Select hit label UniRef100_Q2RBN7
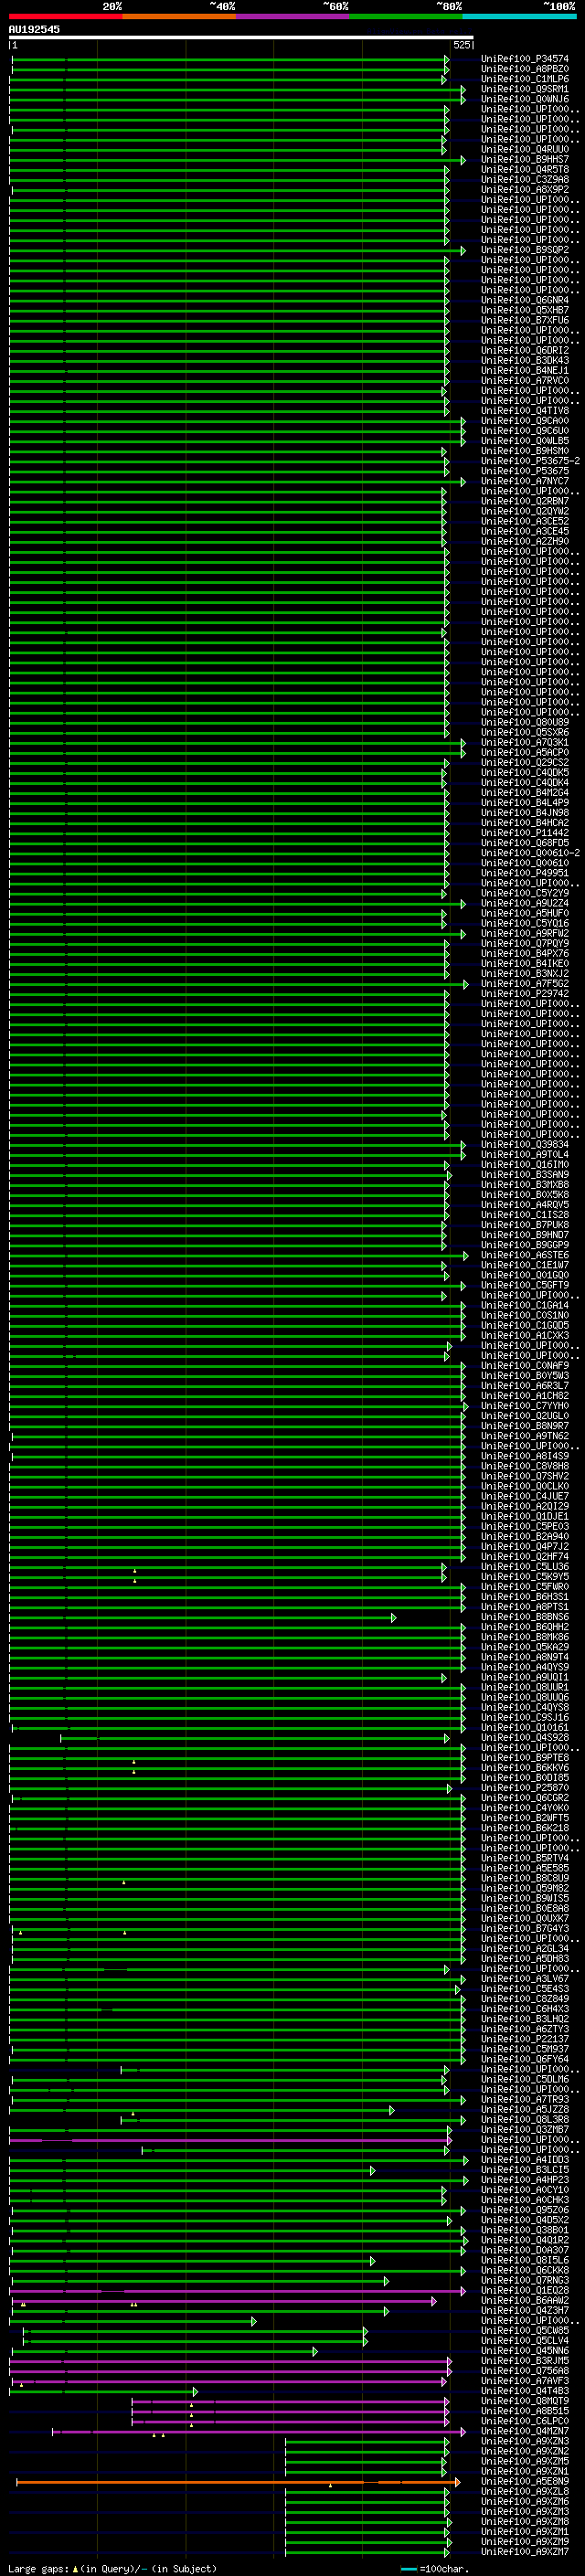 pos(524,501)
